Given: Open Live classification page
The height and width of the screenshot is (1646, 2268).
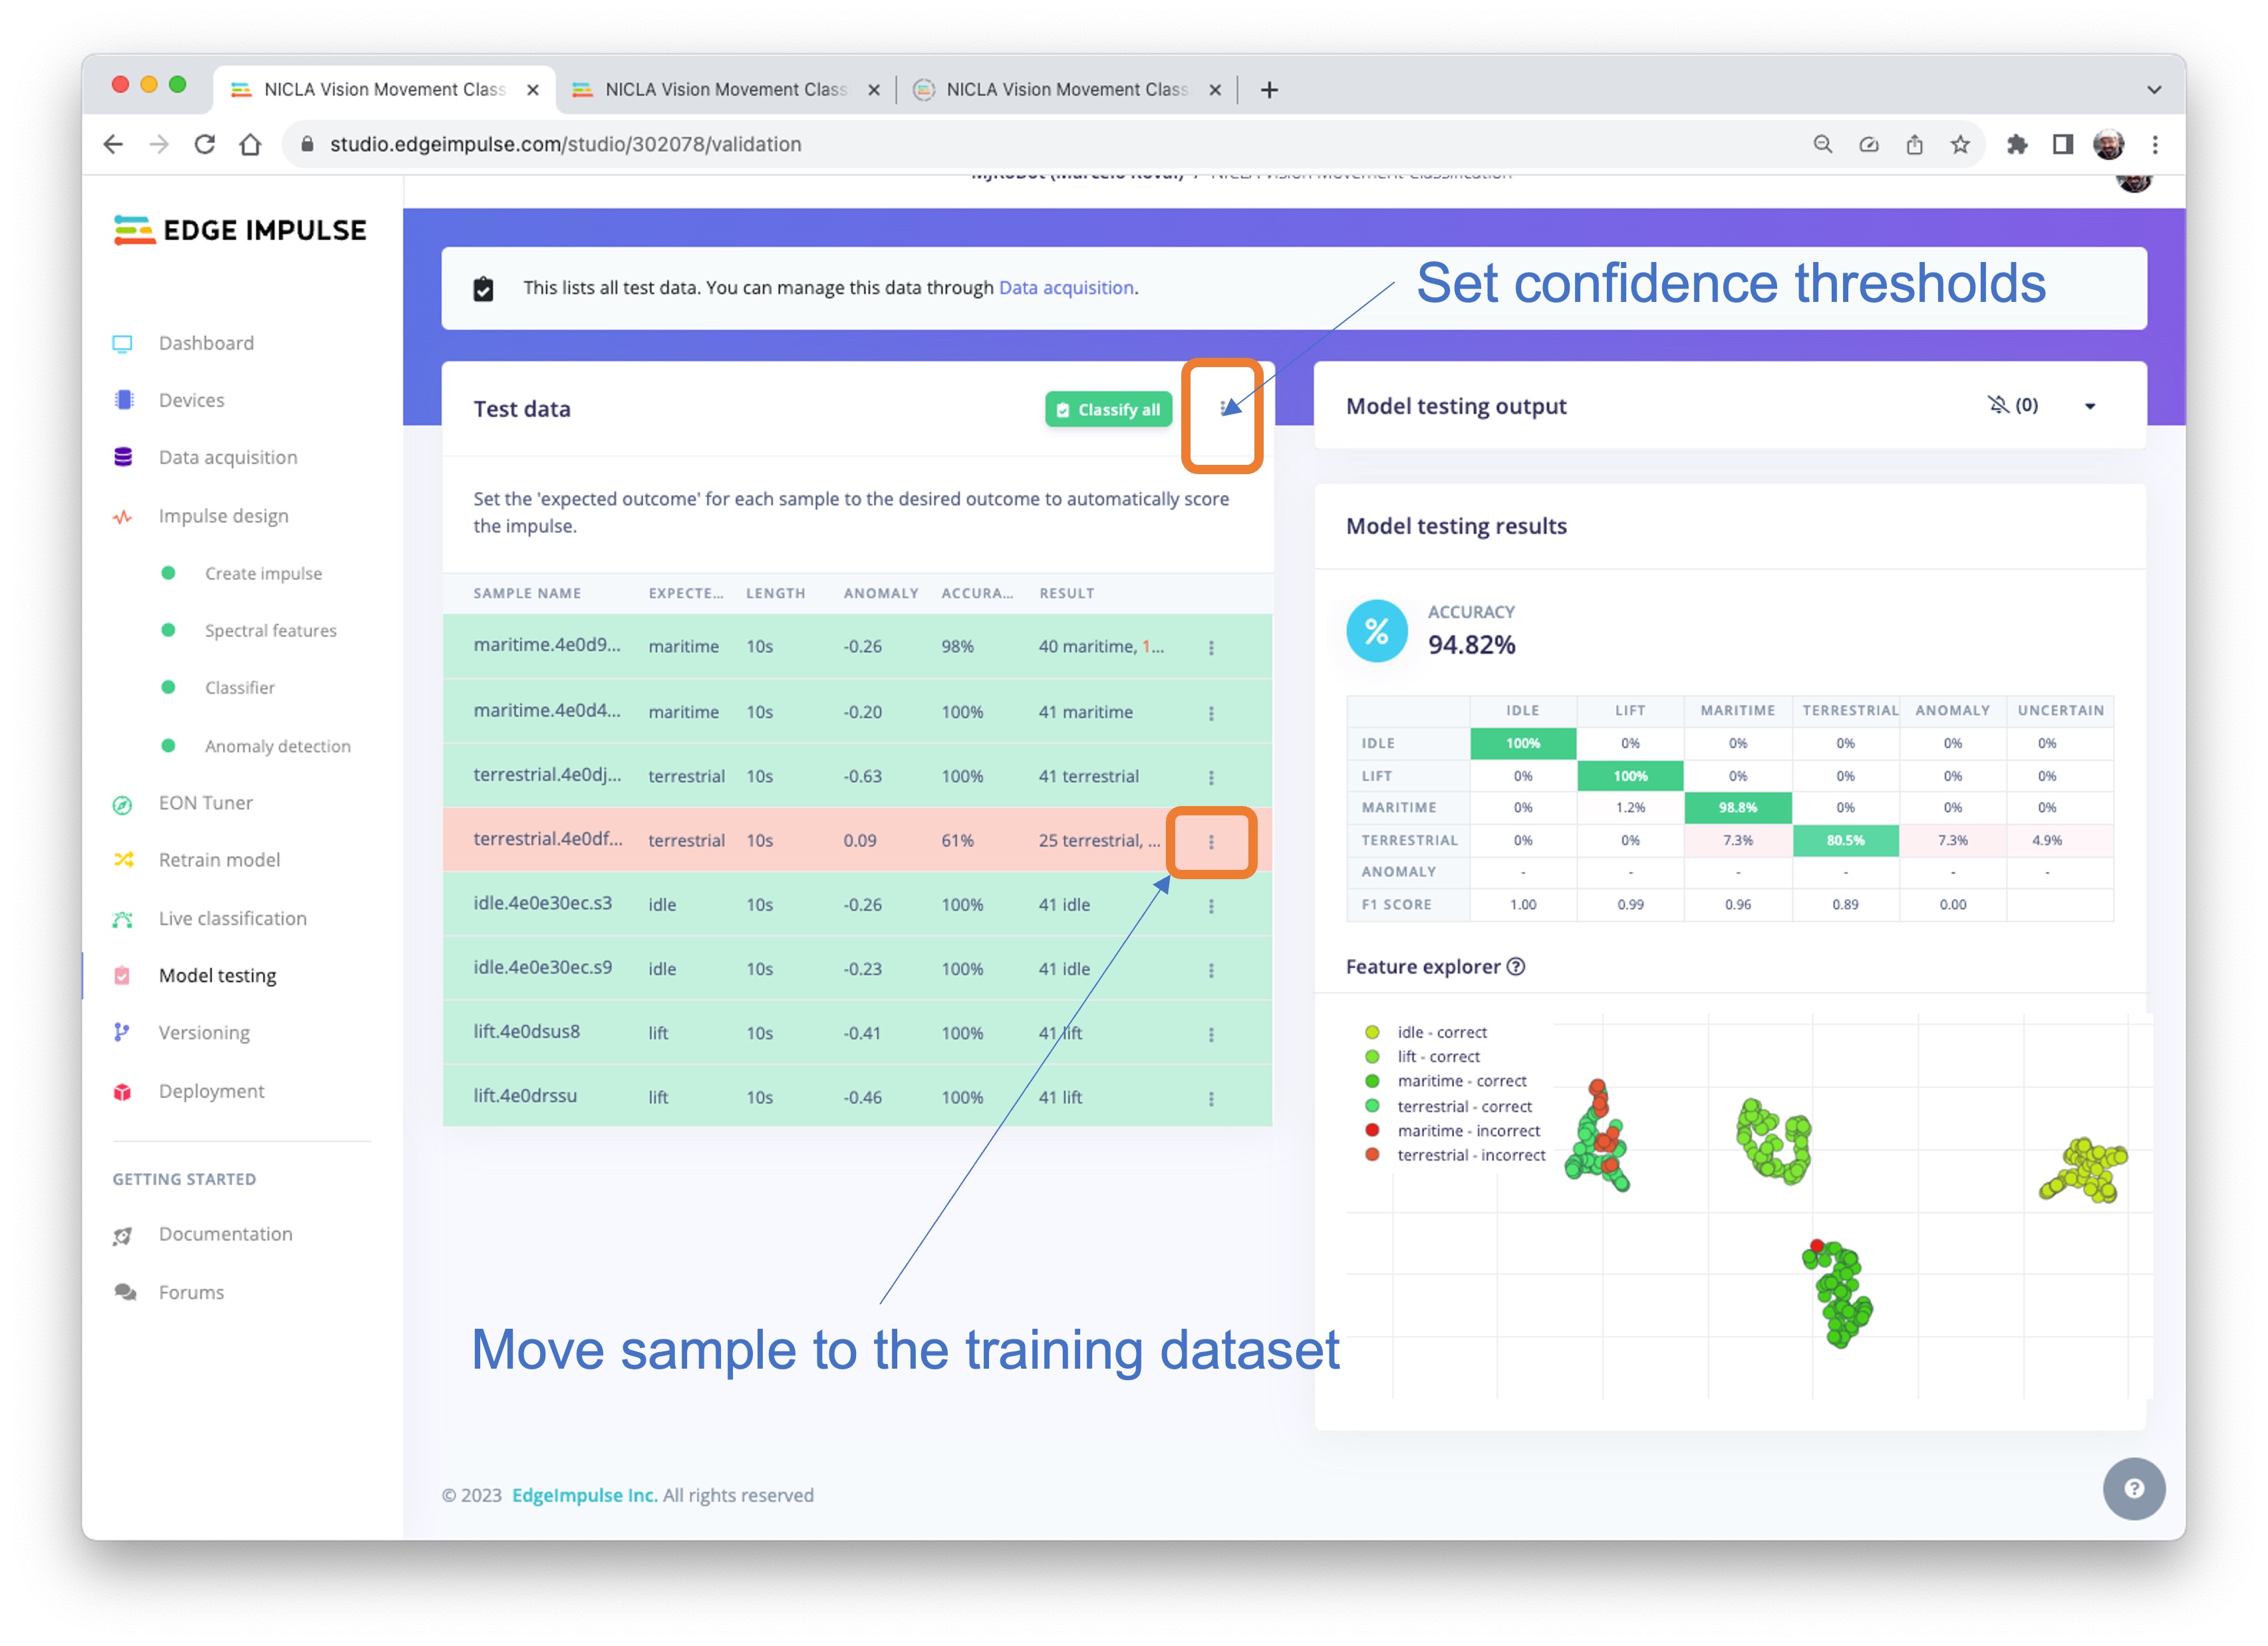Looking at the screenshot, I should 232,918.
